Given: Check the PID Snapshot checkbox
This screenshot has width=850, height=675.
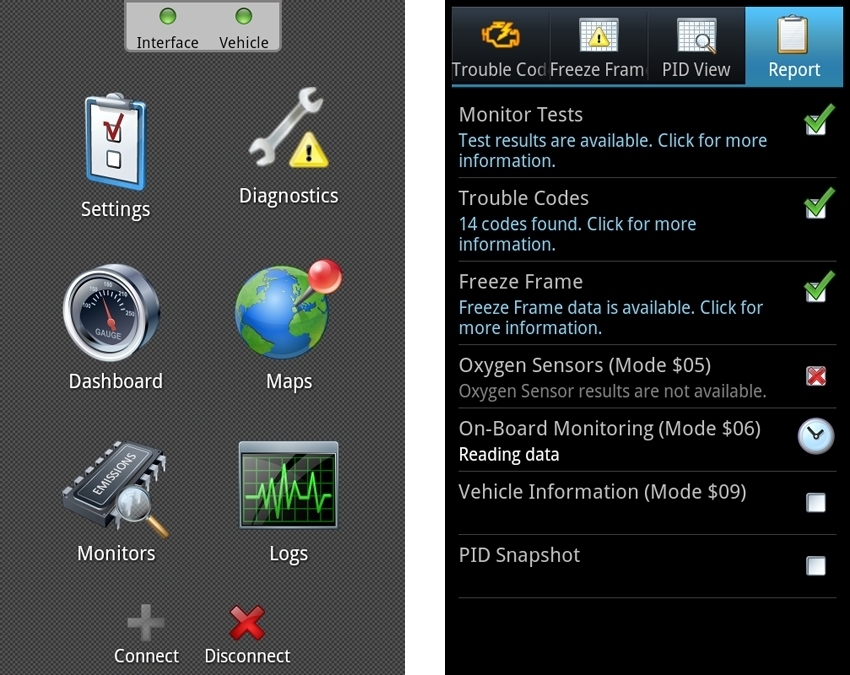Looking at the screenshot, I should [817, 565].
